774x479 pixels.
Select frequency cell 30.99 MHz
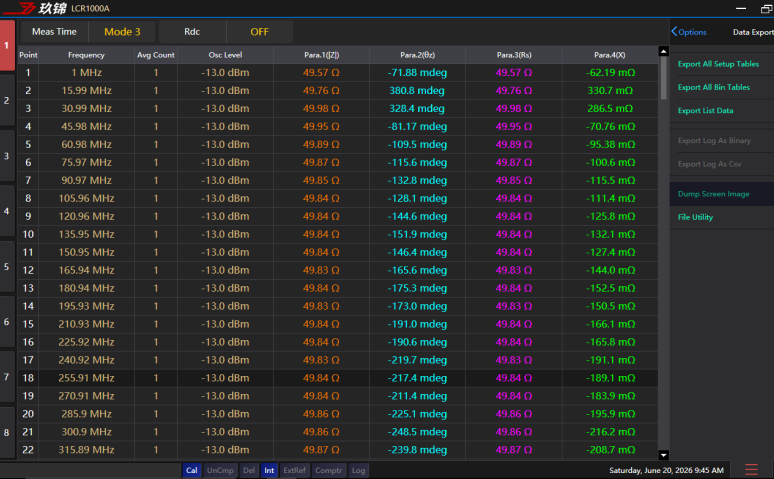point(86,109)
